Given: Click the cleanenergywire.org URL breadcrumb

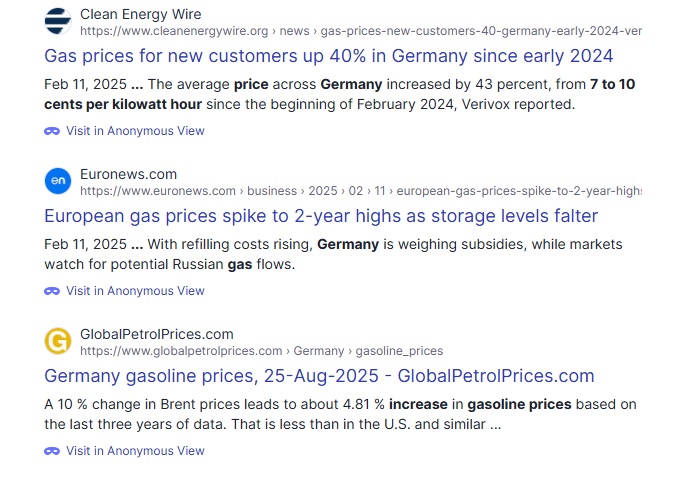Looking at the screenshot, I should [360, 31].
